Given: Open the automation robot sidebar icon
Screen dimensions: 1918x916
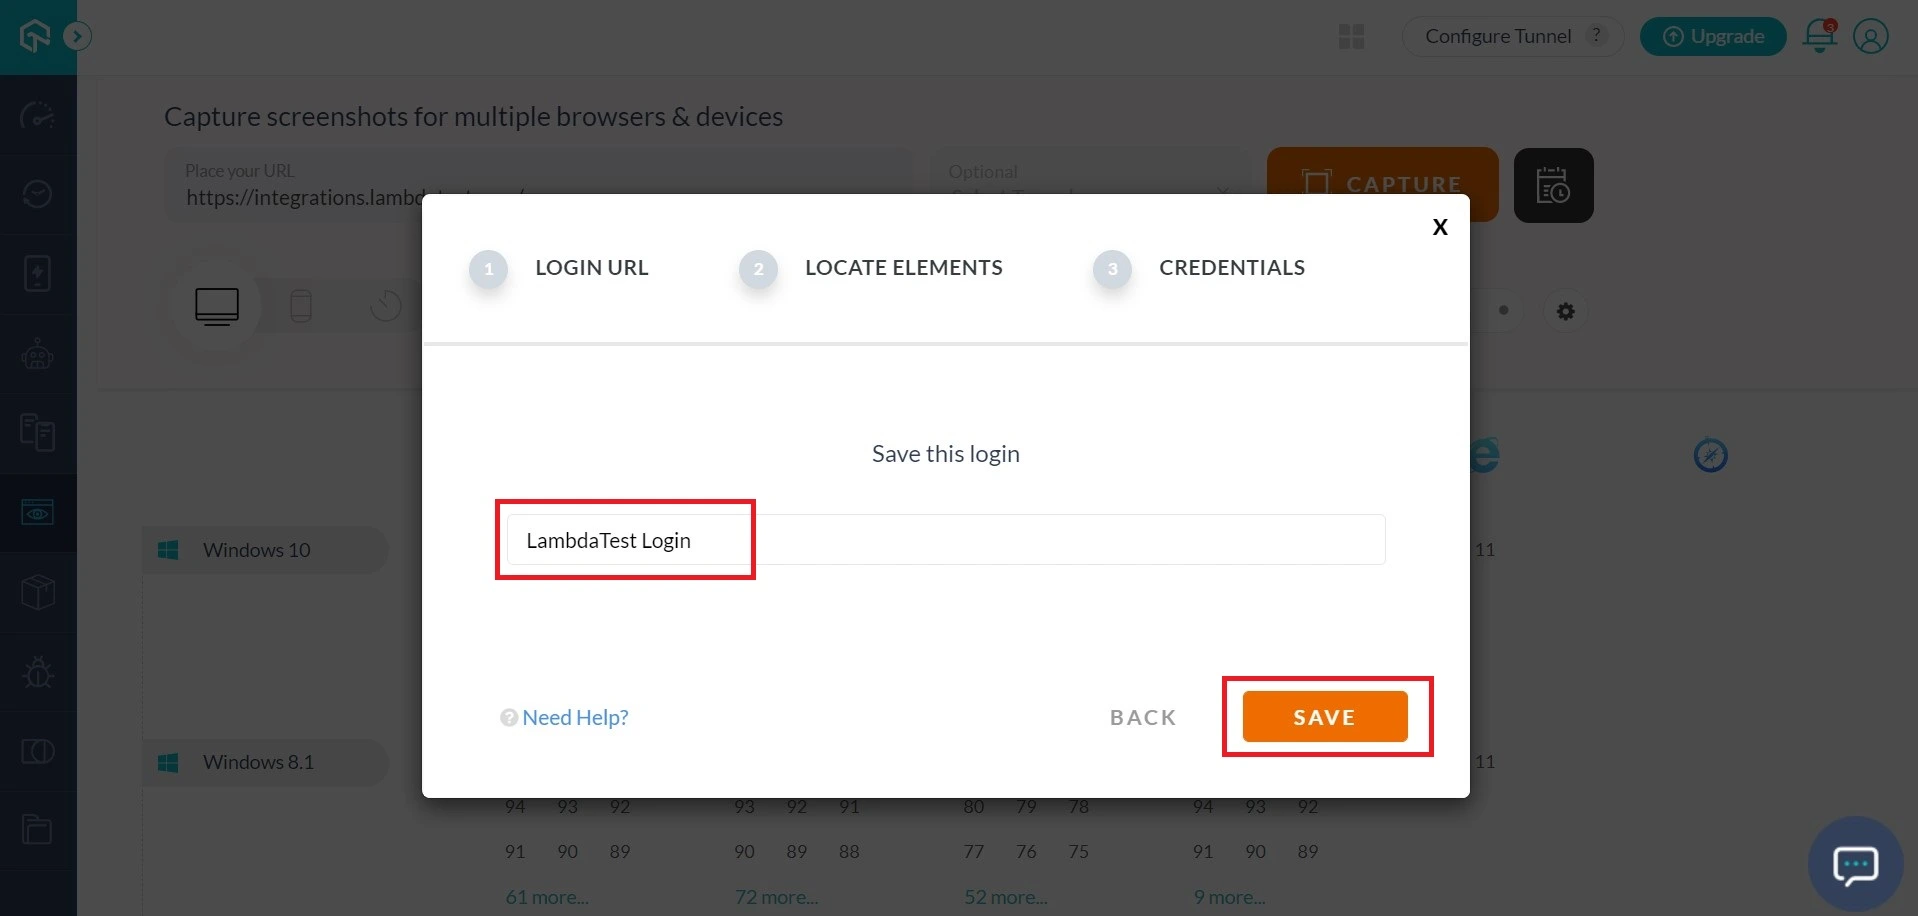Looking at the screenshot, I should tap(38, 354).
